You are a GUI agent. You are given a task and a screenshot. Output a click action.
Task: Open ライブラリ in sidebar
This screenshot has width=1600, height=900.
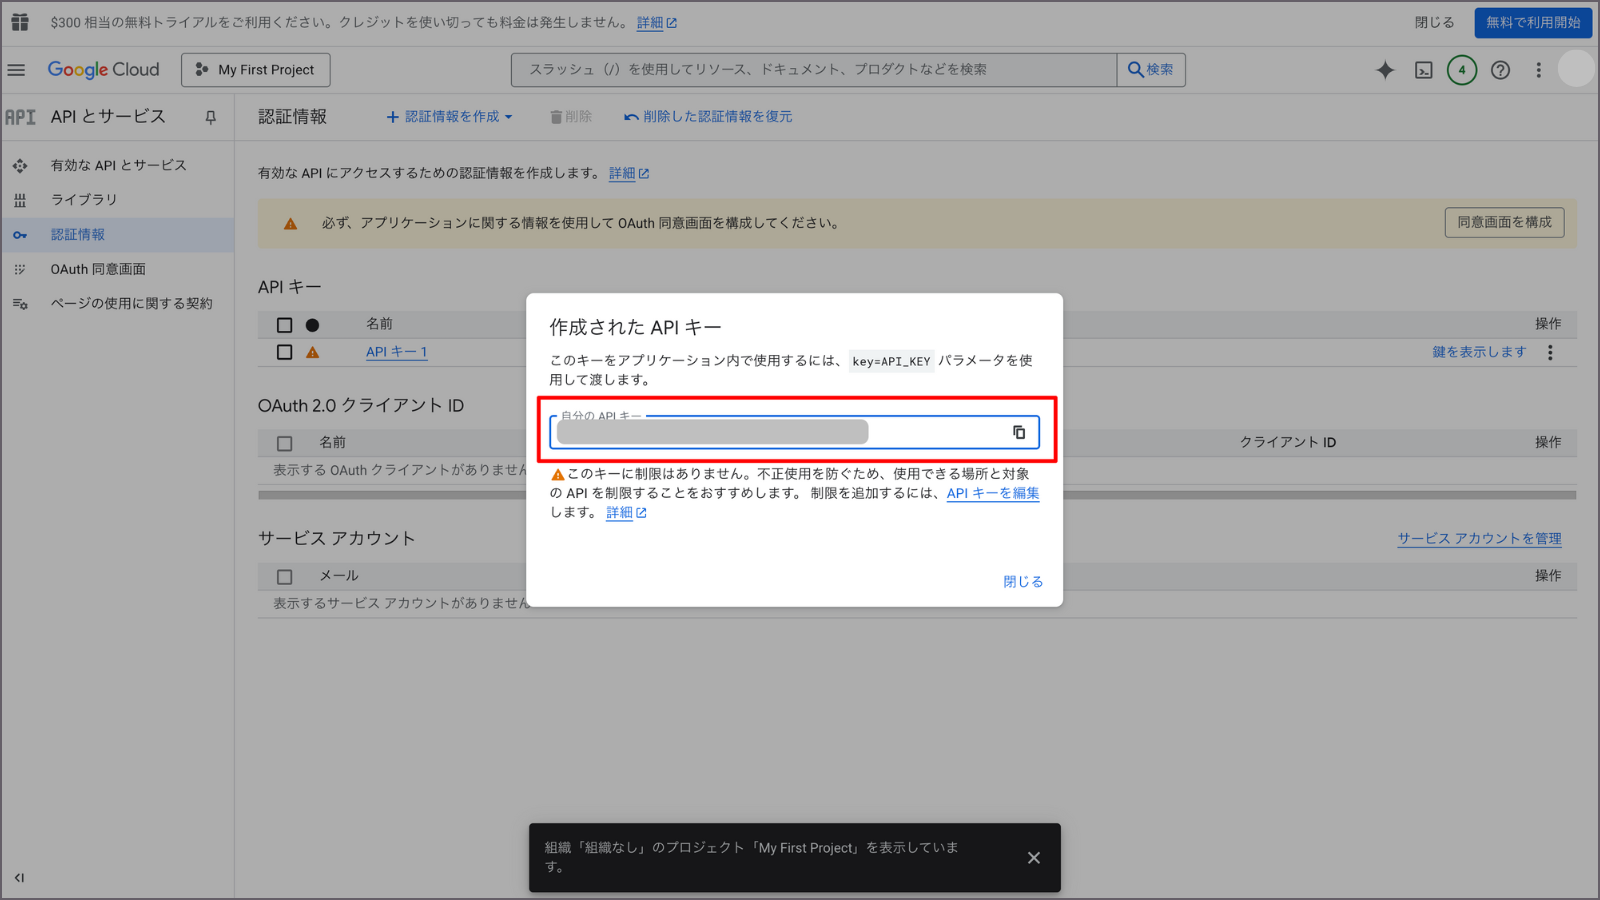click(118, 200)
